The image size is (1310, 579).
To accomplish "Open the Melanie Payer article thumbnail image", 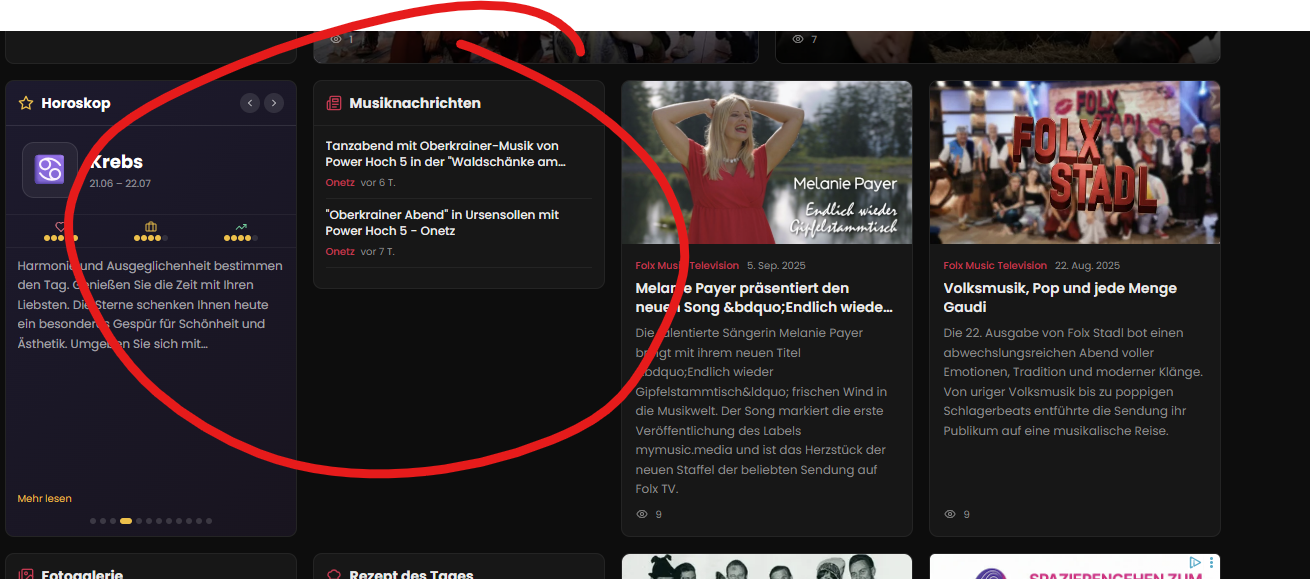I will point(767,162).
